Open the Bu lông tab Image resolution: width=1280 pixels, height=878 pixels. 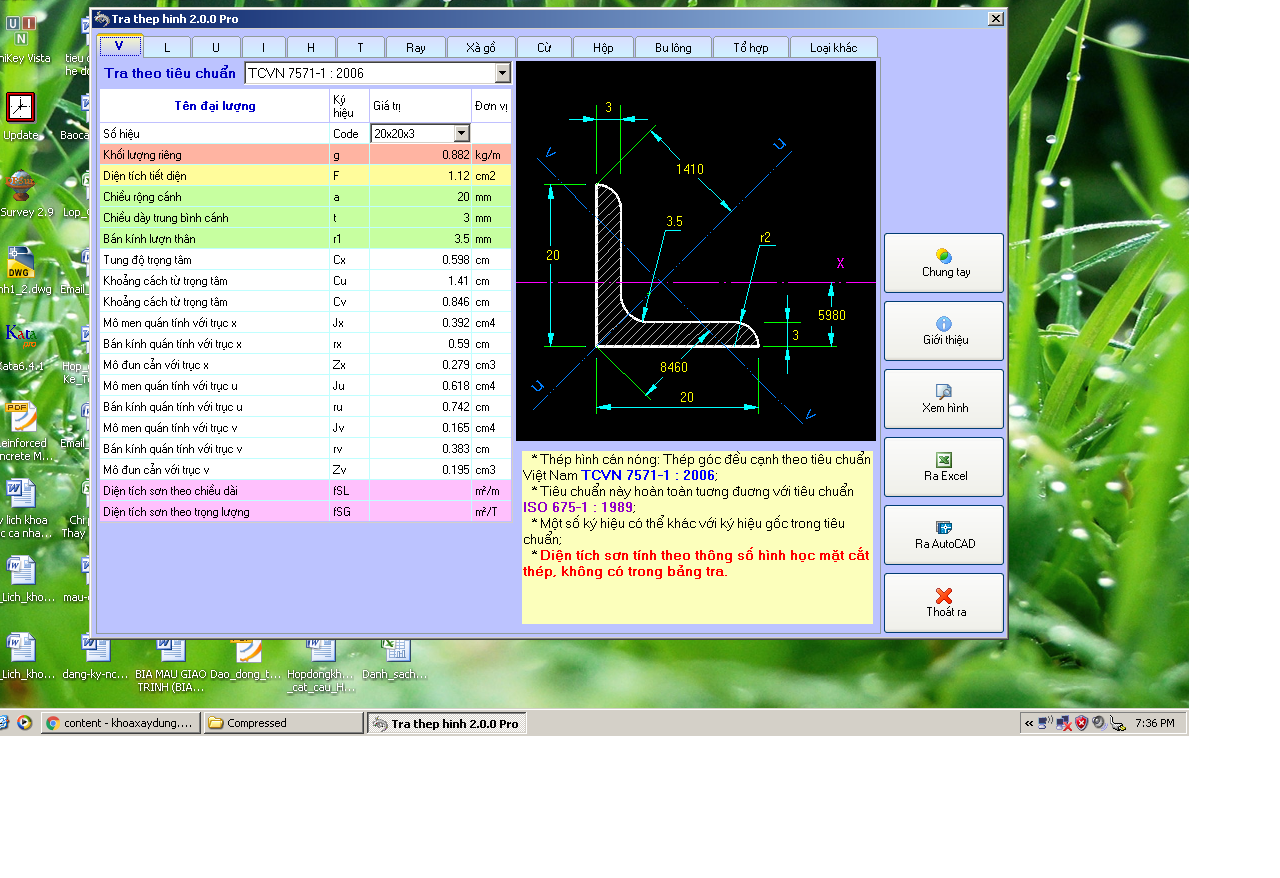point(673,48)
